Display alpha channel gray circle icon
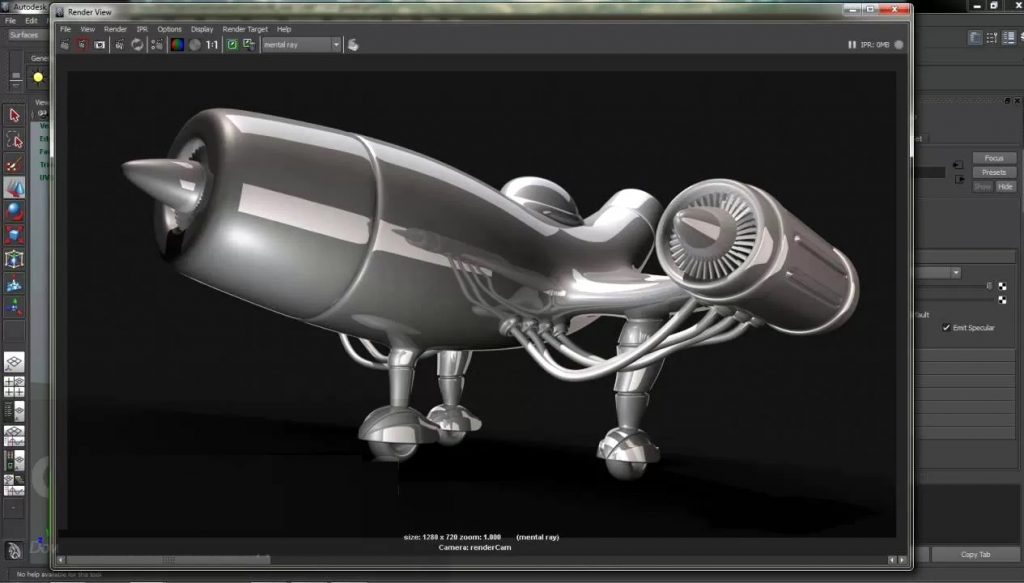The height and width of the screenshot is (583, 1024). coord(195,44)
